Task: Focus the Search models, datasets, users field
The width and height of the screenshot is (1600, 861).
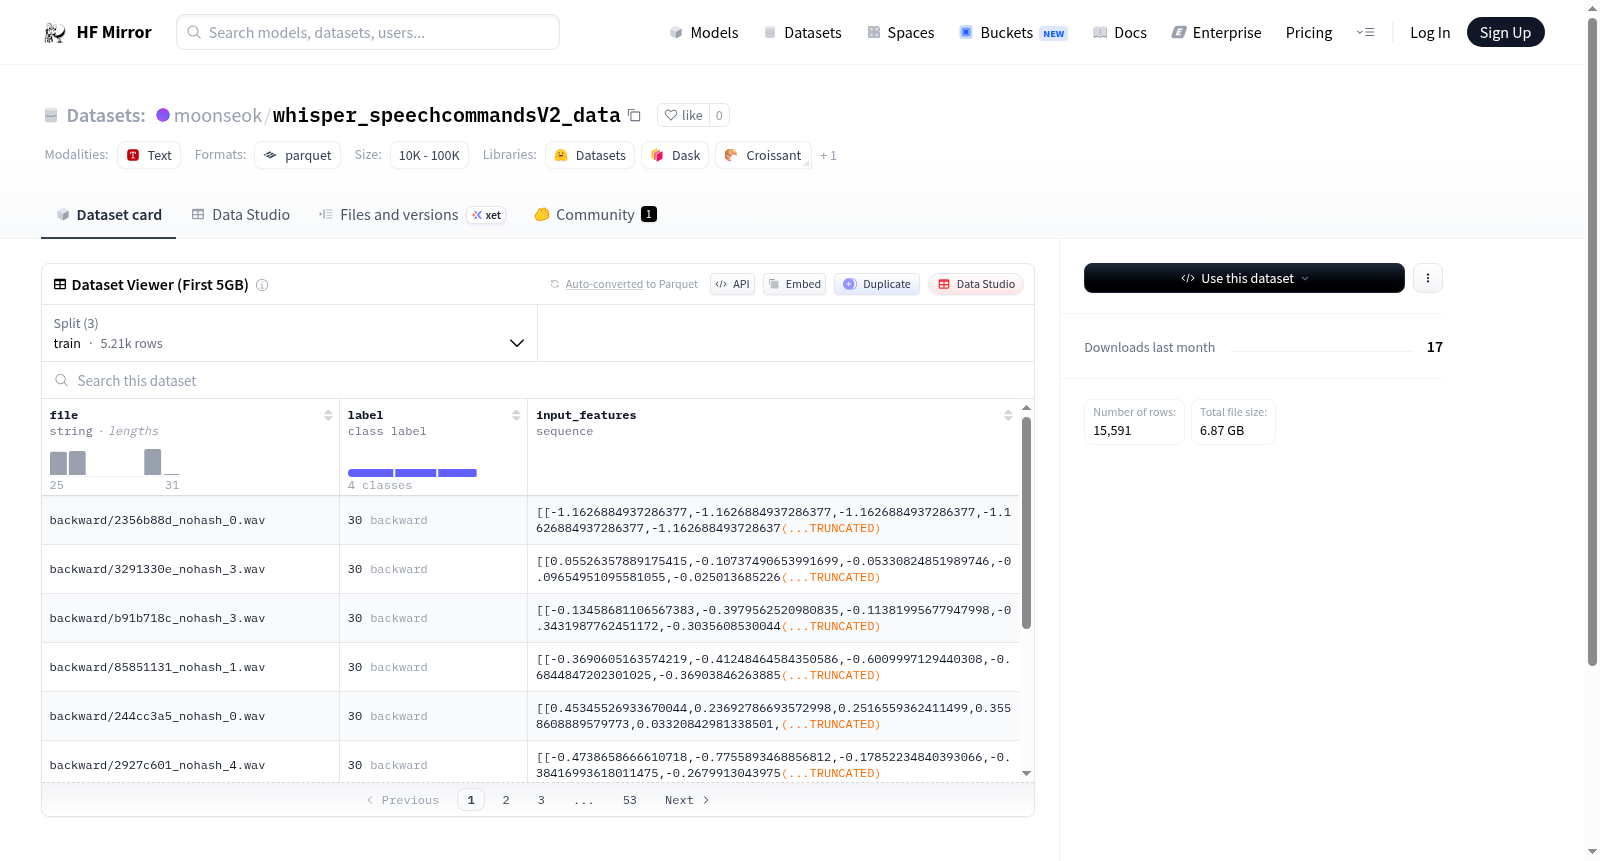Action: 368,33
